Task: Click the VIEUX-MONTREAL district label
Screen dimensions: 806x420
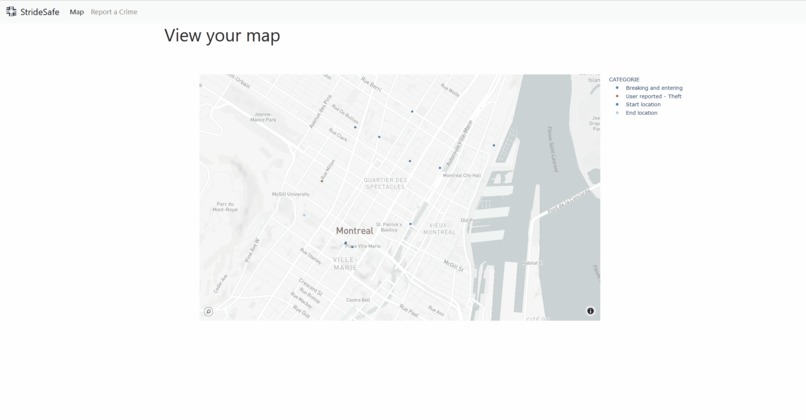Action: tap(439, 229)
